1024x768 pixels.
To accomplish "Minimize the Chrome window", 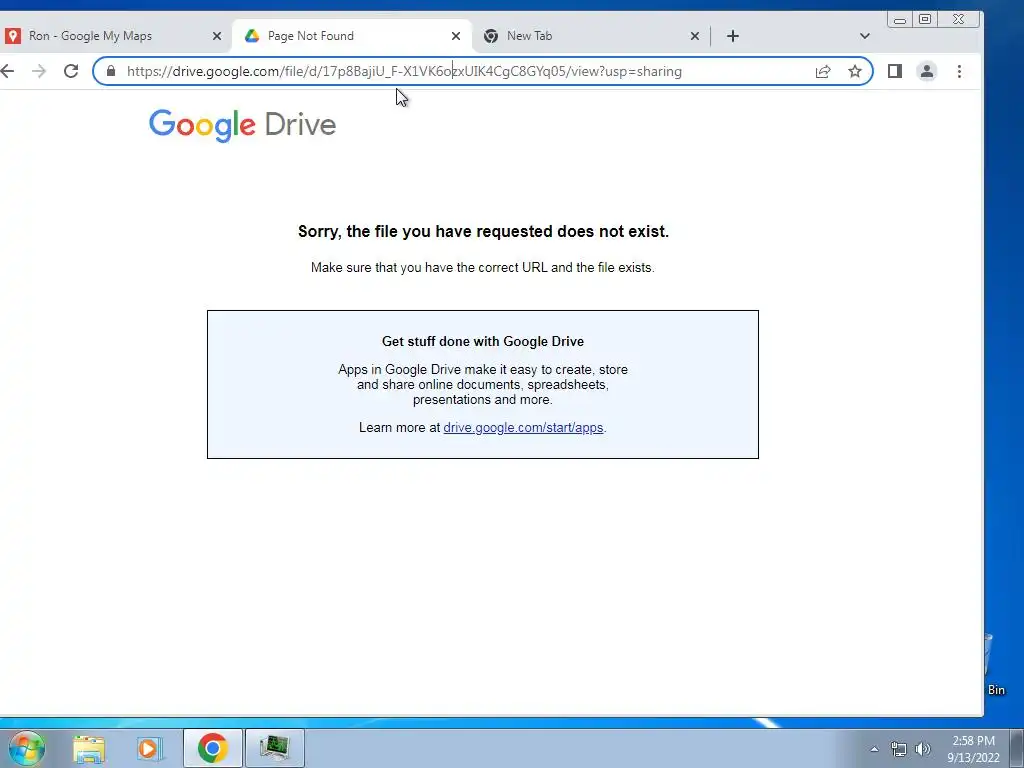I will [x=899, y=20].
